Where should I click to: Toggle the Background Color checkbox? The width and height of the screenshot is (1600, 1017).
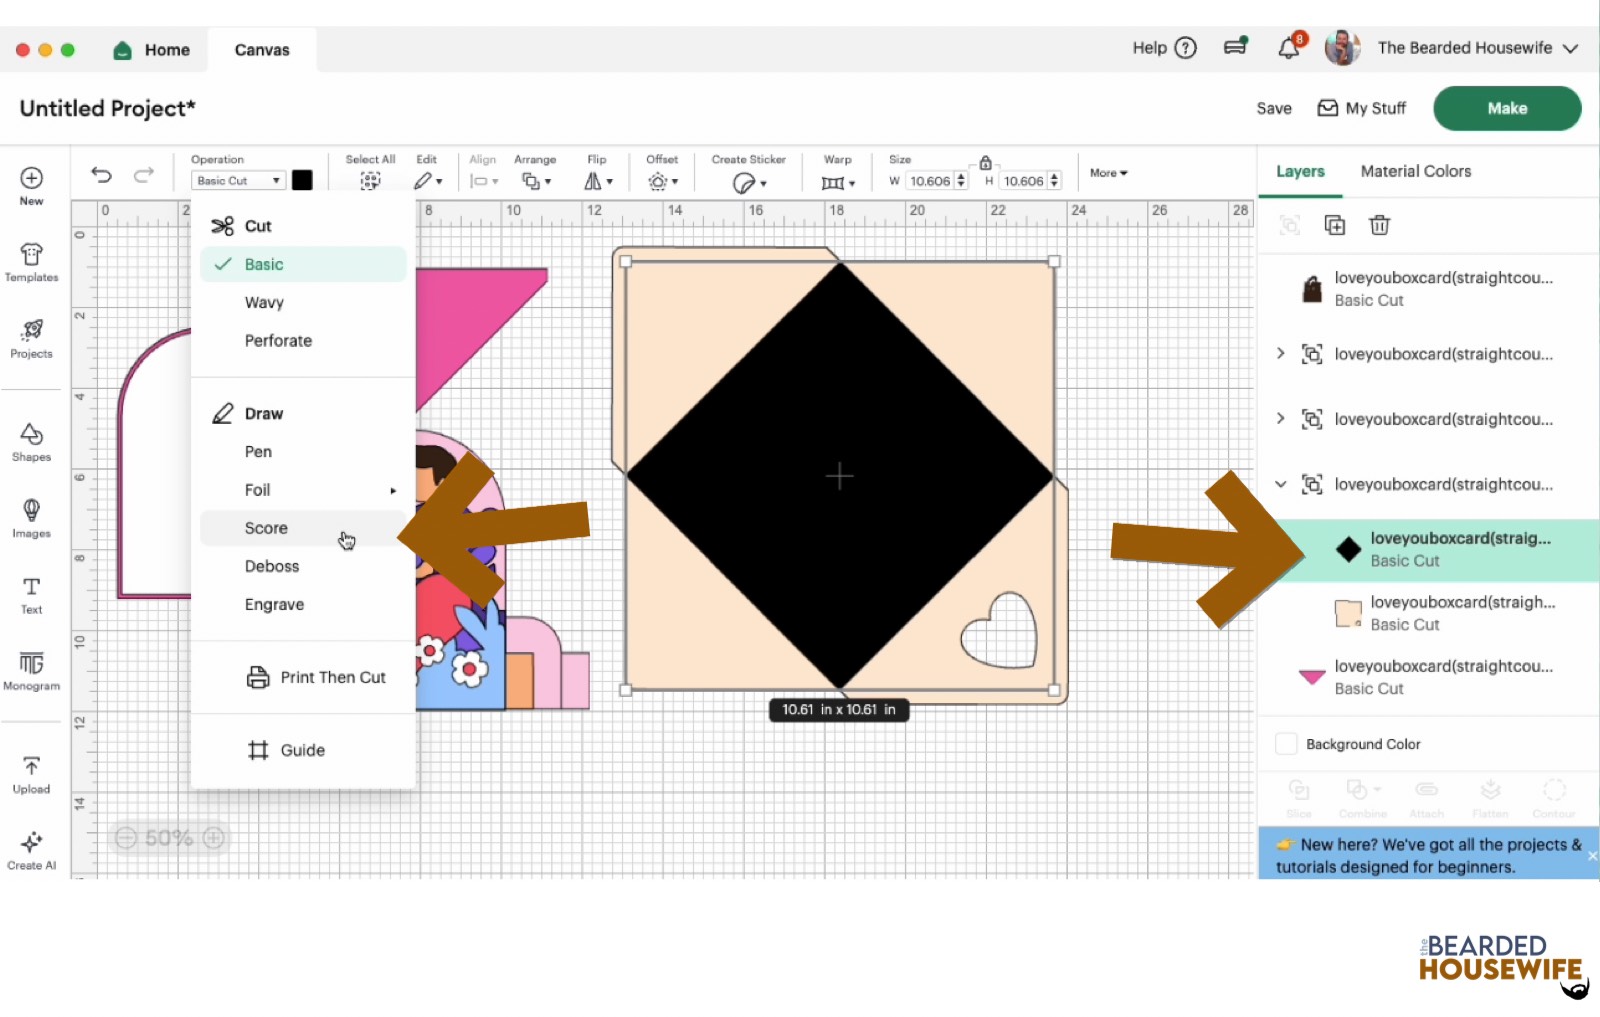1286,744
